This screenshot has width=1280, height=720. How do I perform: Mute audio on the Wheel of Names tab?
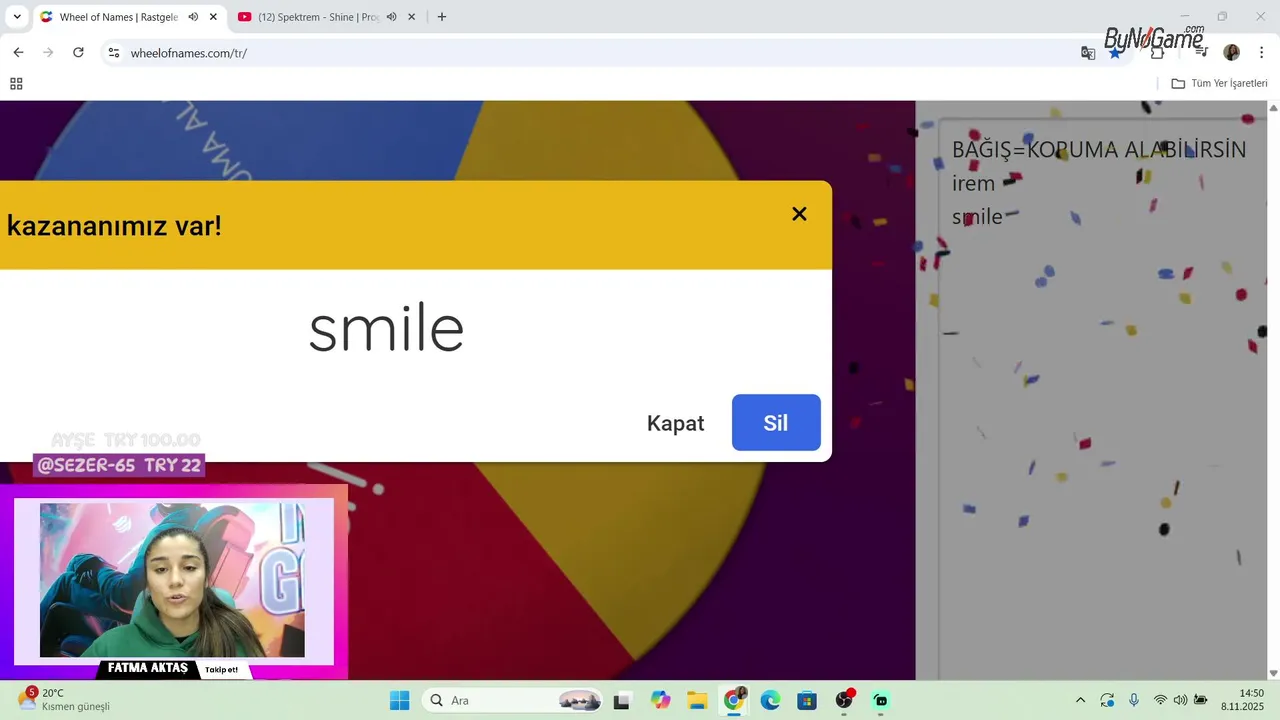[x=193, y=17]
